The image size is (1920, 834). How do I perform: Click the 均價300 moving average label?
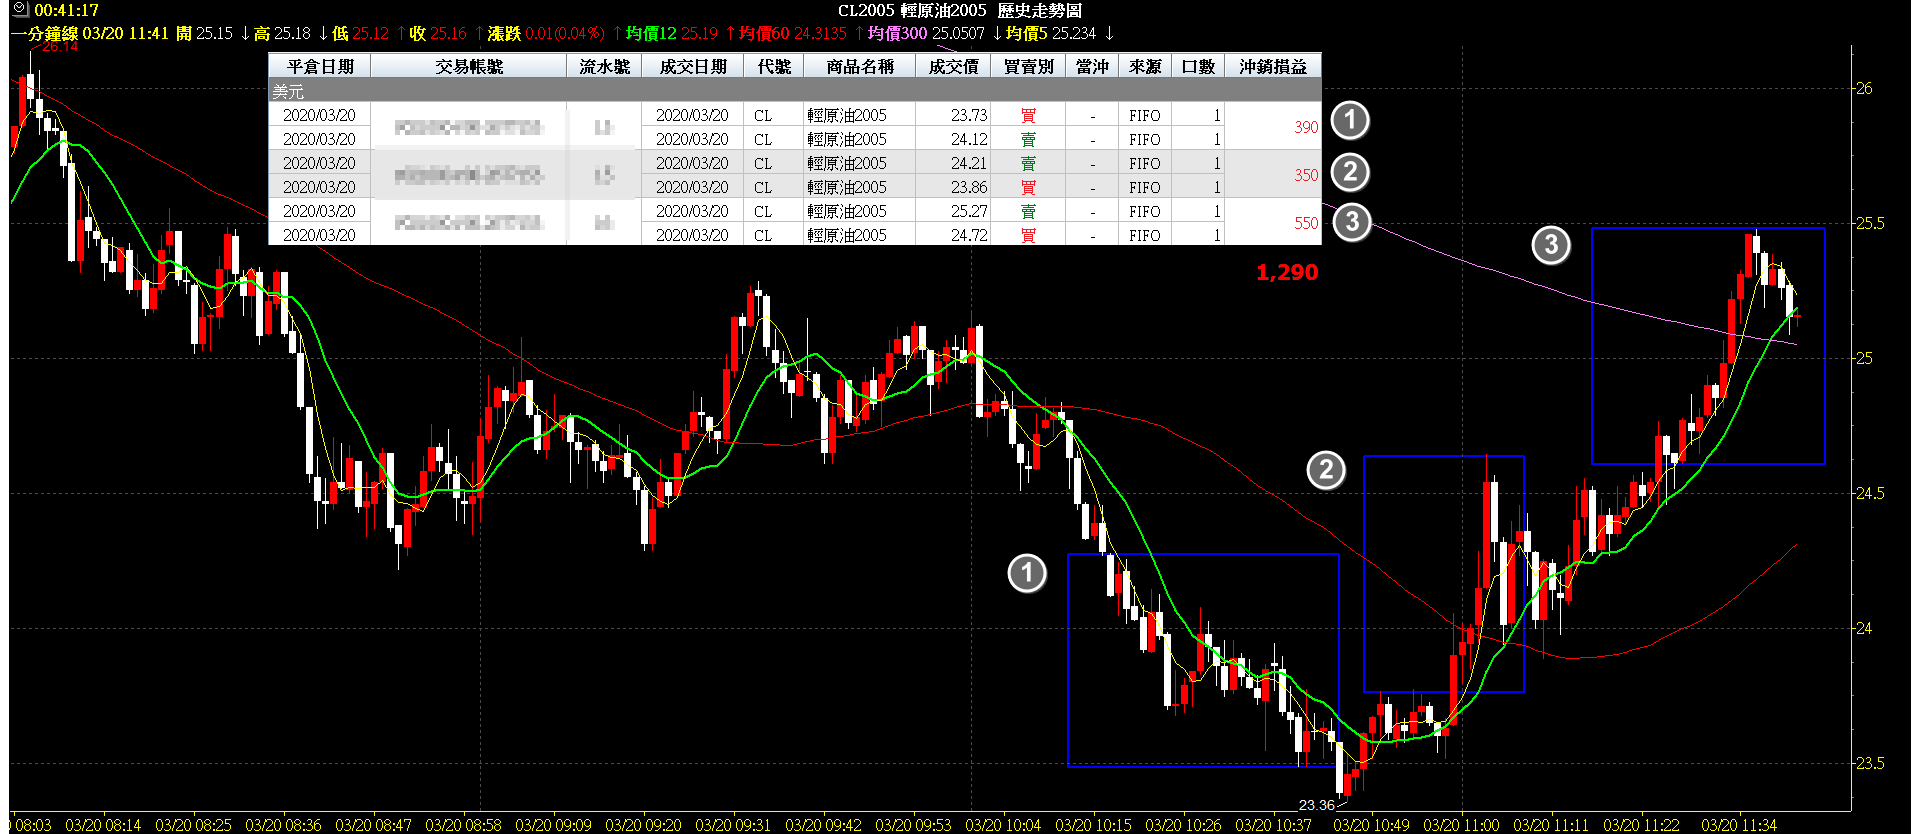(897, 33)
